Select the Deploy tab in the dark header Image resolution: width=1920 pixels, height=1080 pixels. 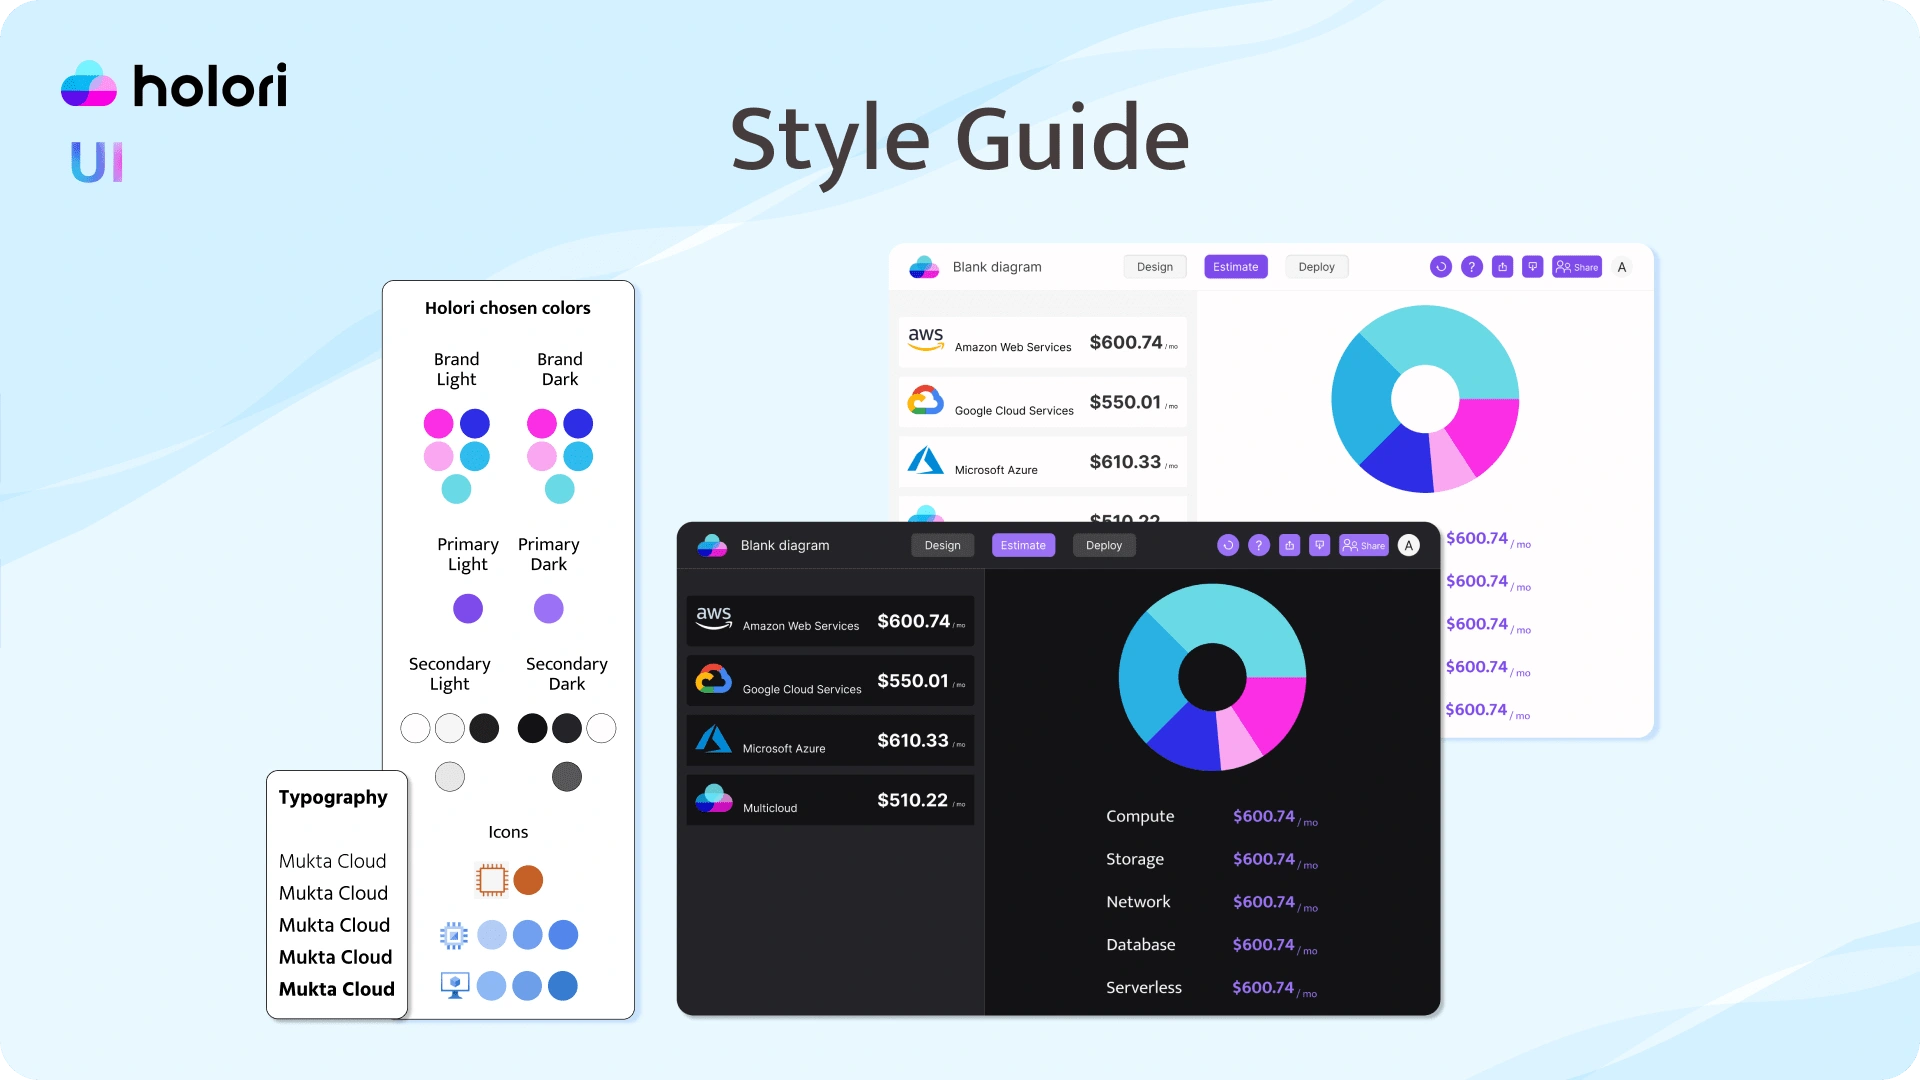pos(1103,545)
